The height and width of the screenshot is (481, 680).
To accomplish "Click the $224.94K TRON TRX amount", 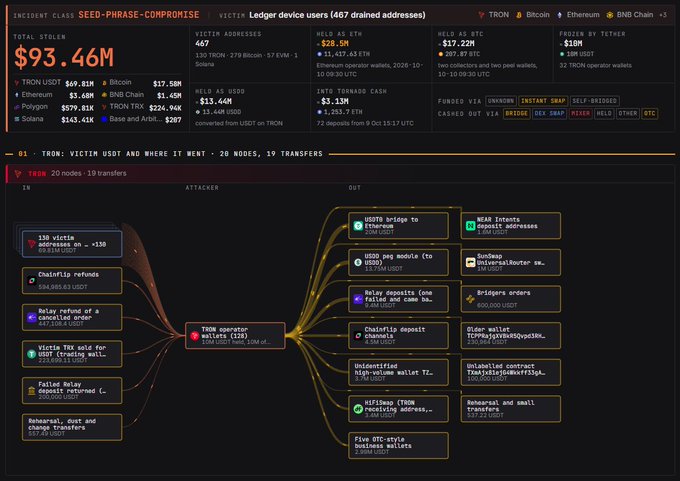I will coord(165,108).
